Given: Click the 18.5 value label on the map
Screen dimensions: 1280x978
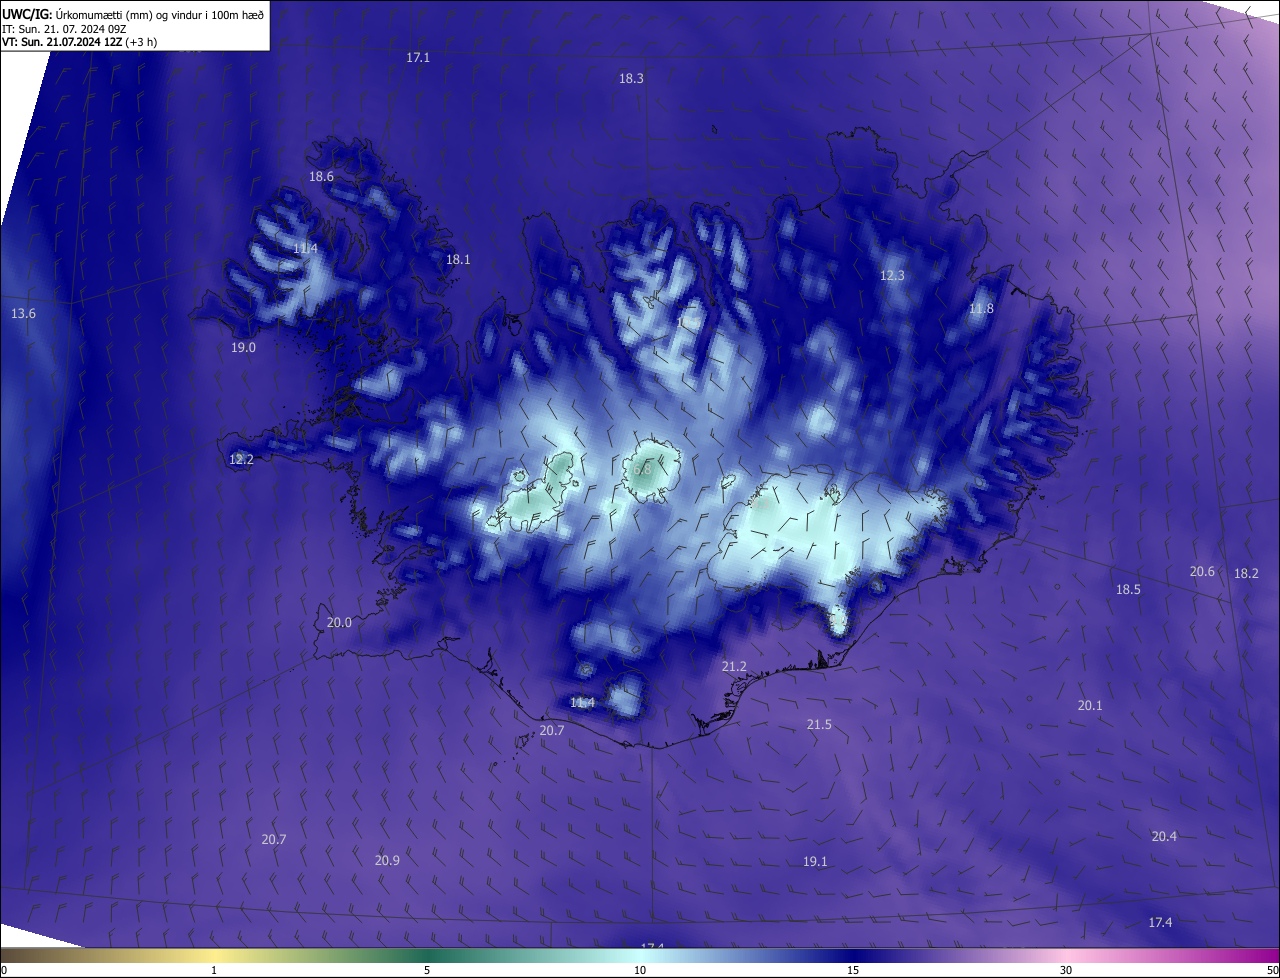Looking at the screenshot, I should pos(1128,590).
